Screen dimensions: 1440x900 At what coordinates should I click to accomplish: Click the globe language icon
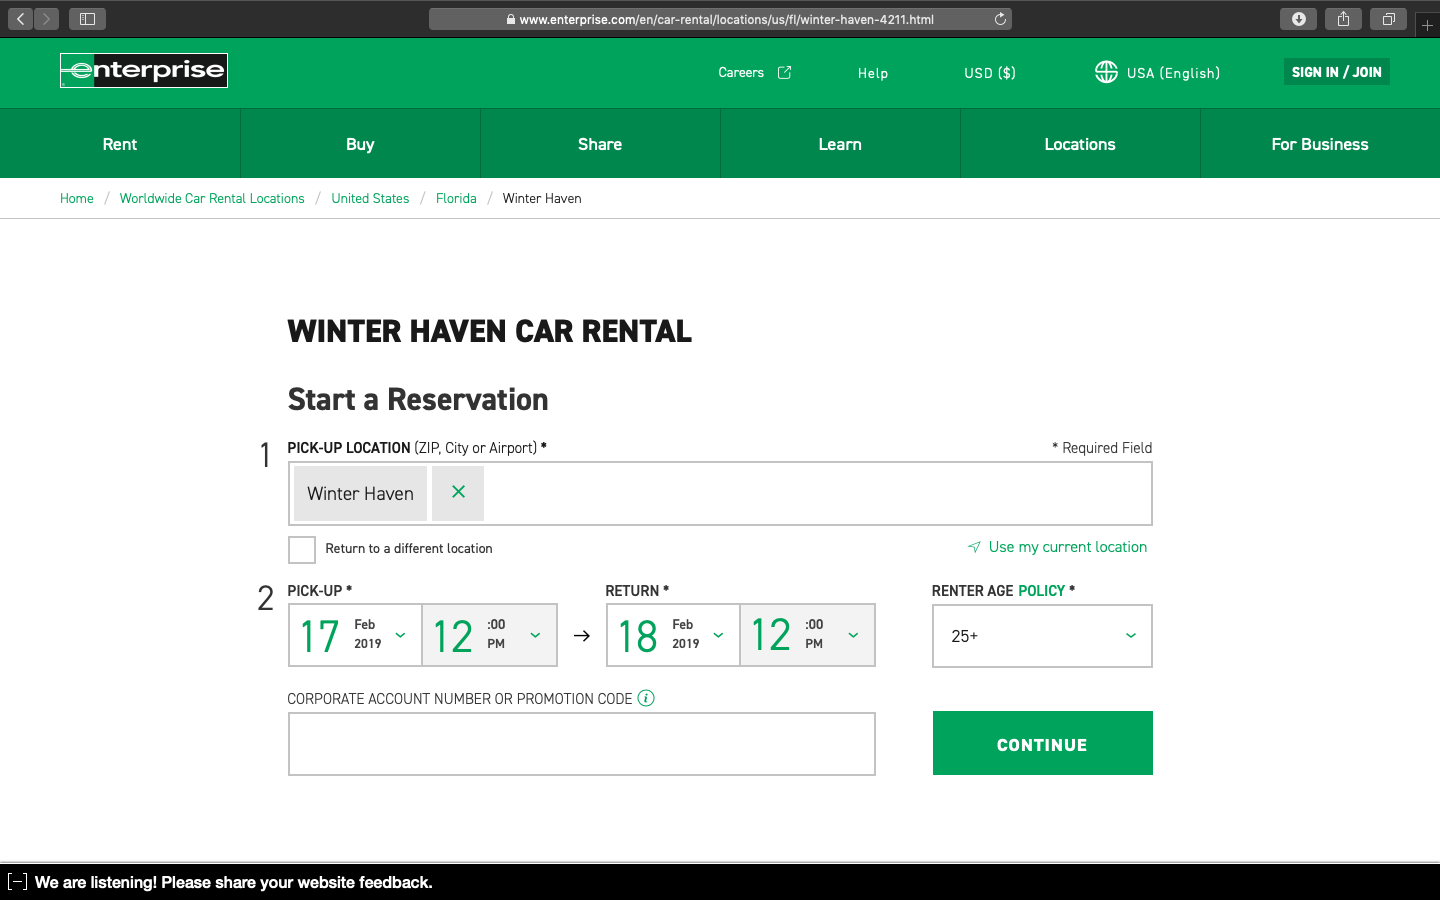pos(1106,72)
